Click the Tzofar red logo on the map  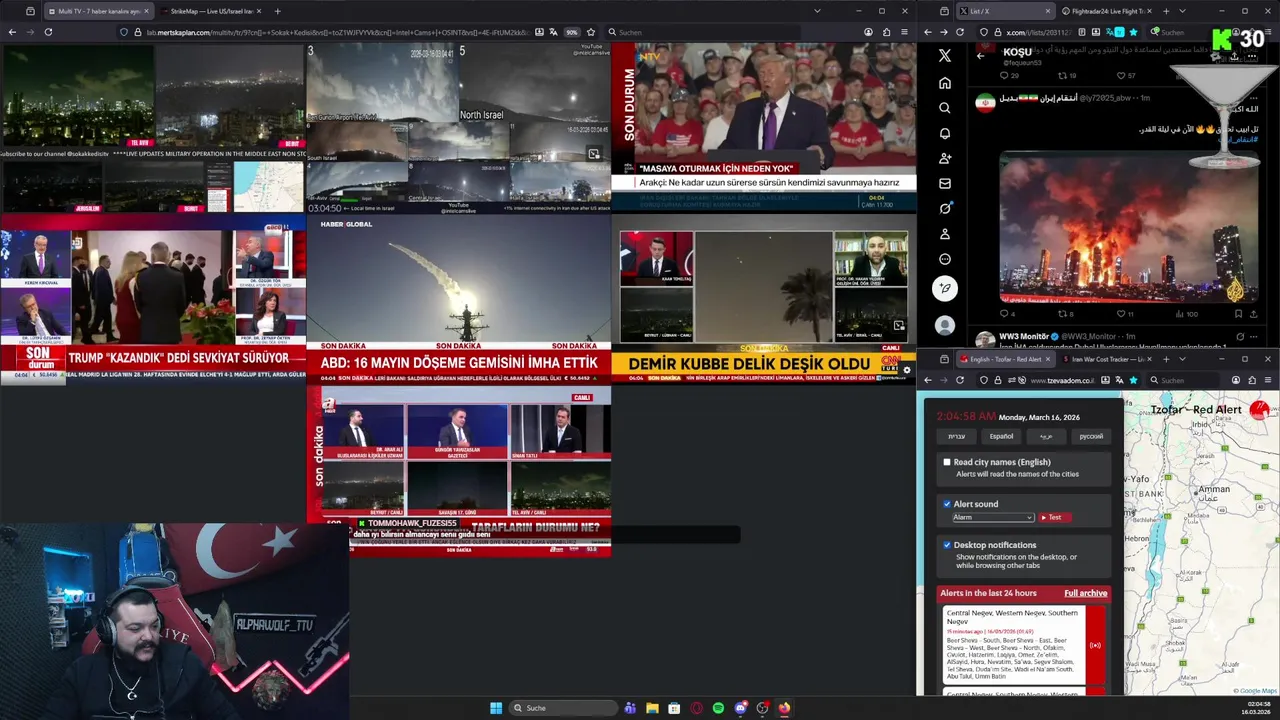1259,409
